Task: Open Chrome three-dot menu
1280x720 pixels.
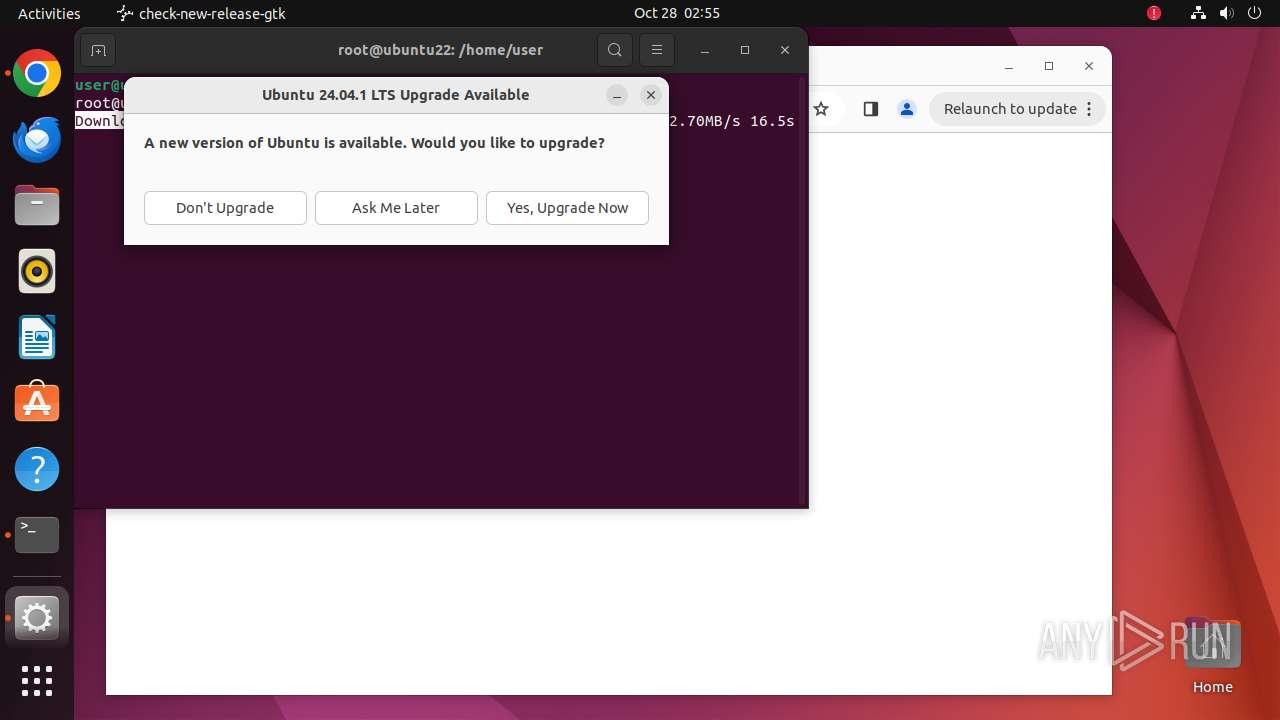Action: pyautogui.click(x=1089, y=109)
